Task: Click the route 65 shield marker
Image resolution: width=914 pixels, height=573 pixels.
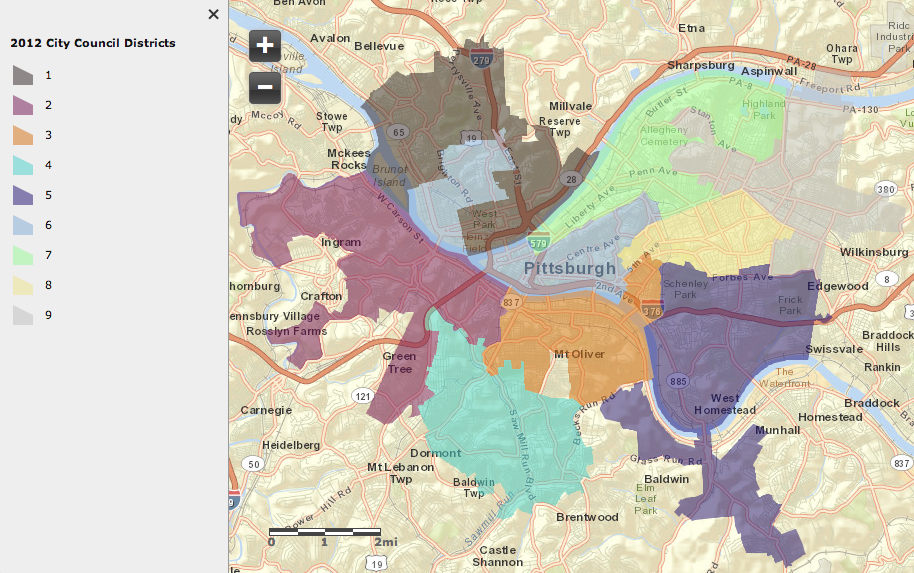Action: coord(398,132)
